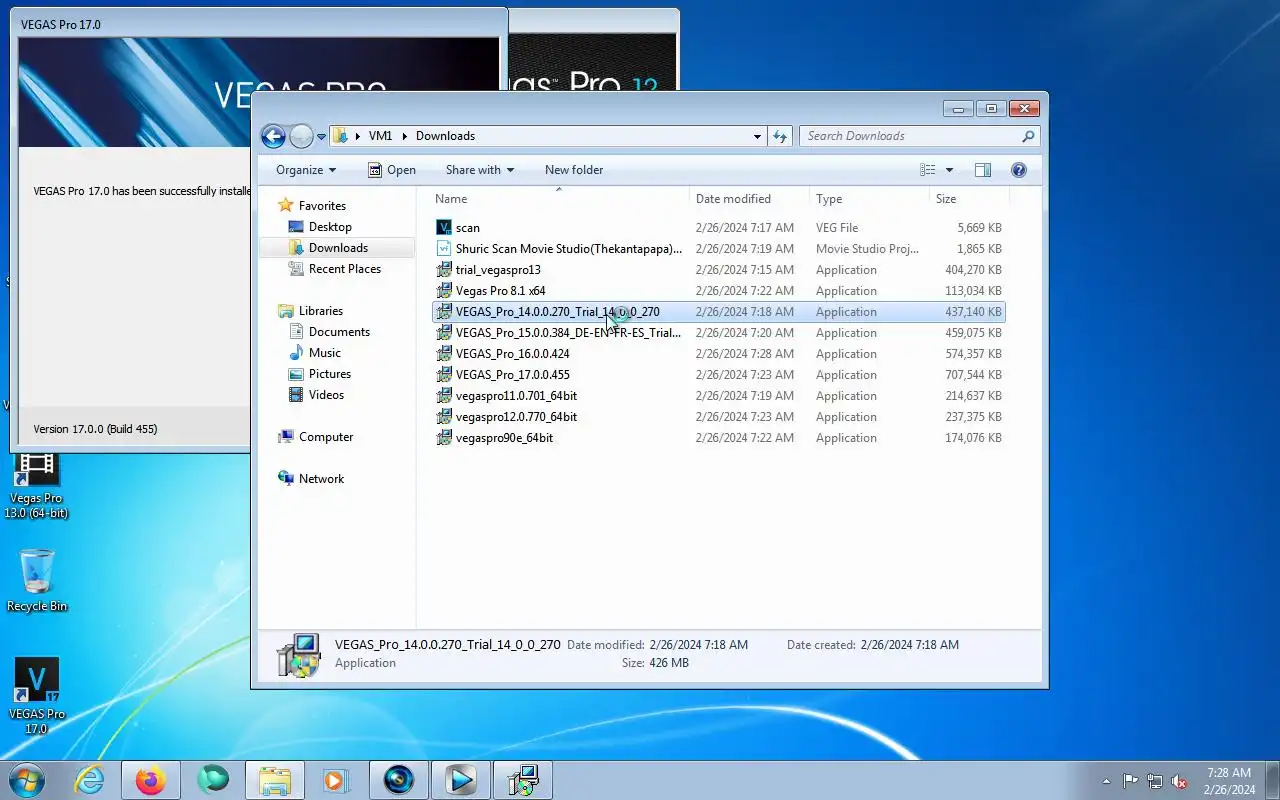Click the volume icon in system tray

click(1180, 781)
